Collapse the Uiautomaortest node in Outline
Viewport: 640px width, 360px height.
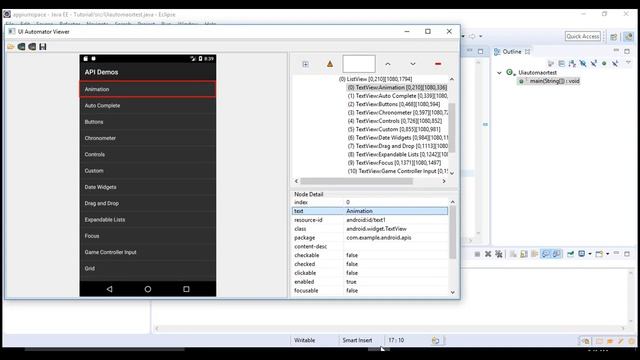[x=499, y=73]
